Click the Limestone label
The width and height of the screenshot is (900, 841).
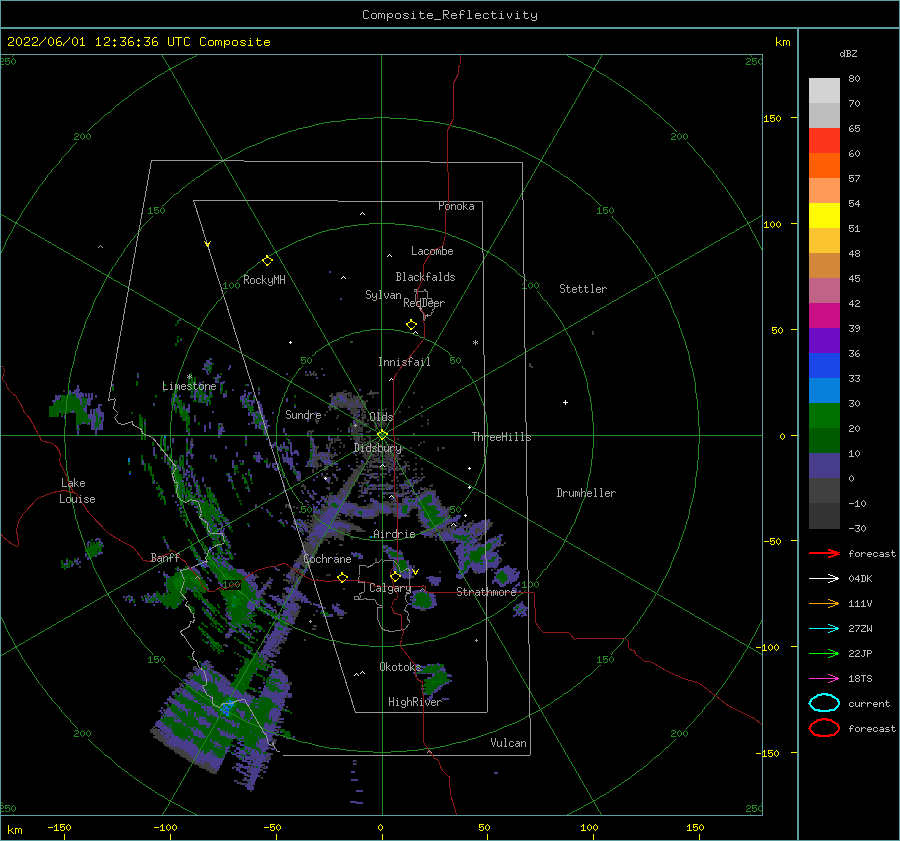tap(189, 386)
